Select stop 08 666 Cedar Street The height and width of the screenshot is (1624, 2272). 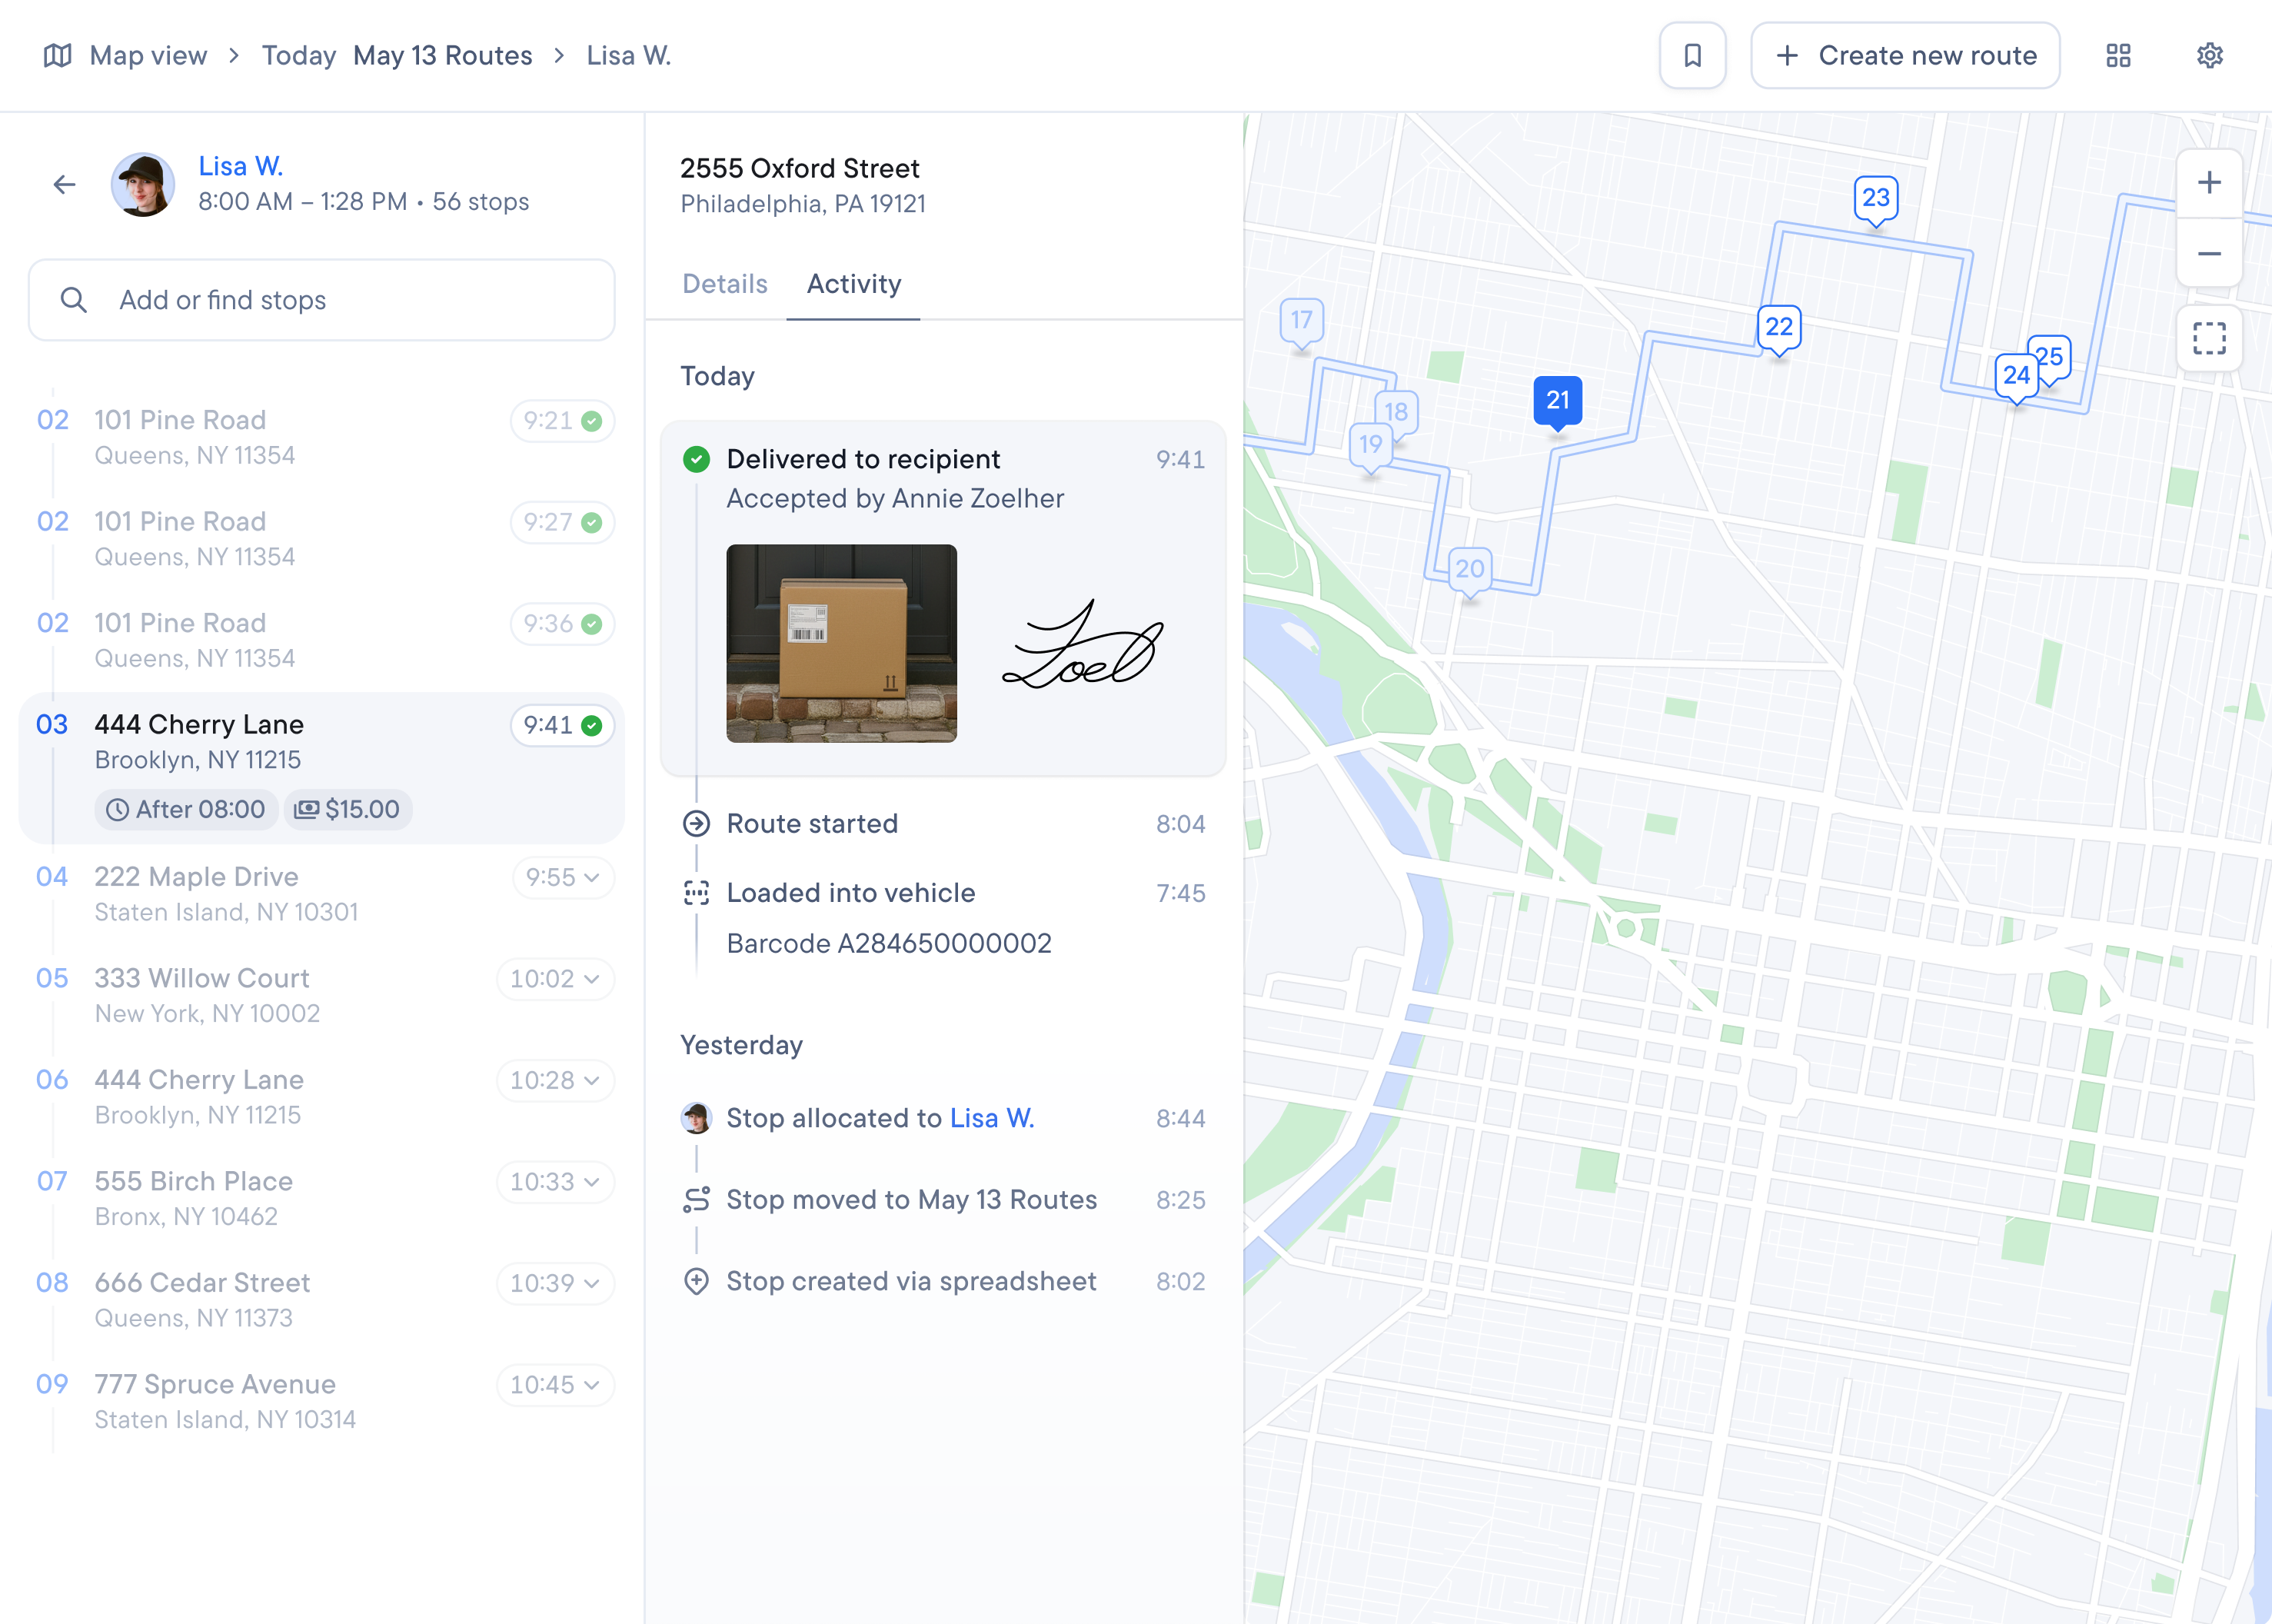[322, 1300]
